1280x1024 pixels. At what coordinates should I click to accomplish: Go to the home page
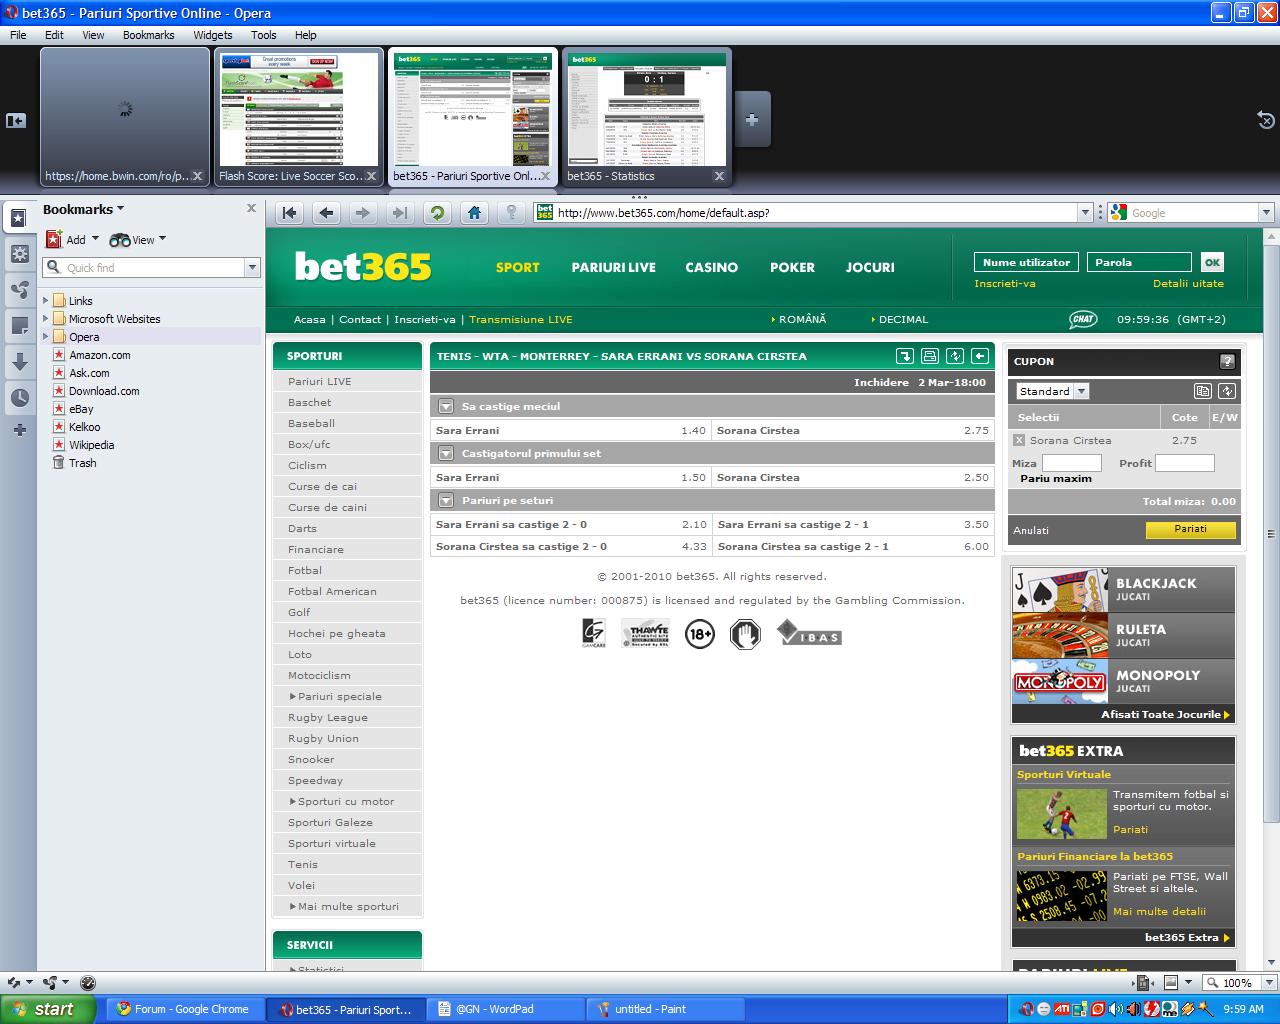click(x=474, y=213)
